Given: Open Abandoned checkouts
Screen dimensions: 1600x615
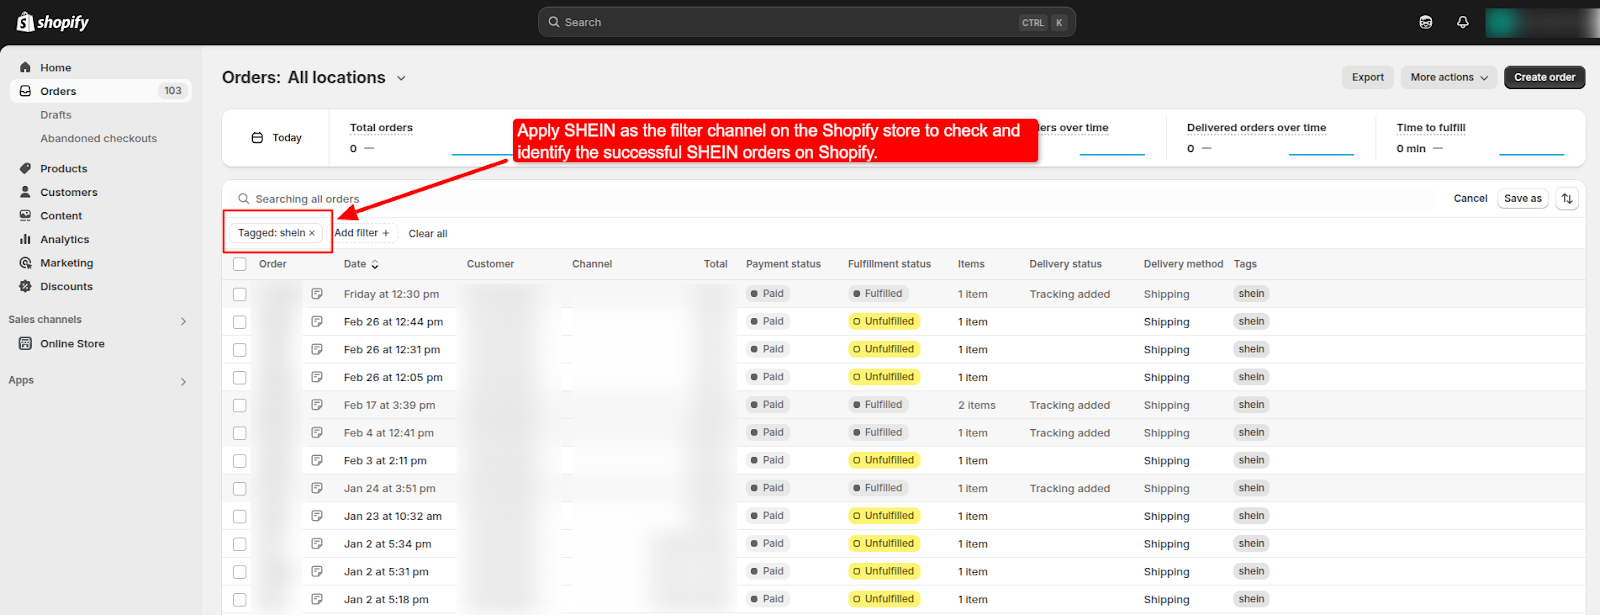Looking at the screenshot, I should (98, 138).
